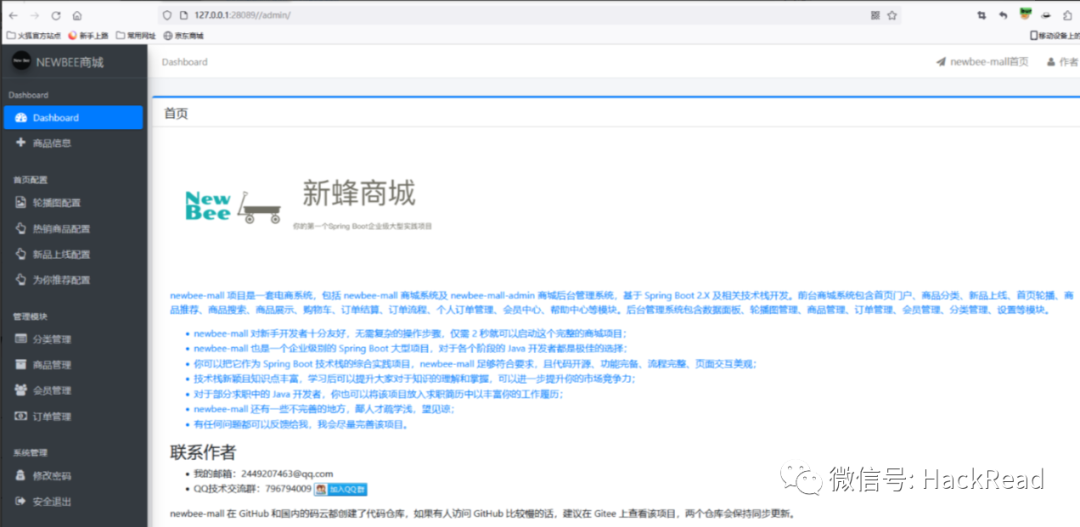Click the 首页 card title

tap(176, 114)
